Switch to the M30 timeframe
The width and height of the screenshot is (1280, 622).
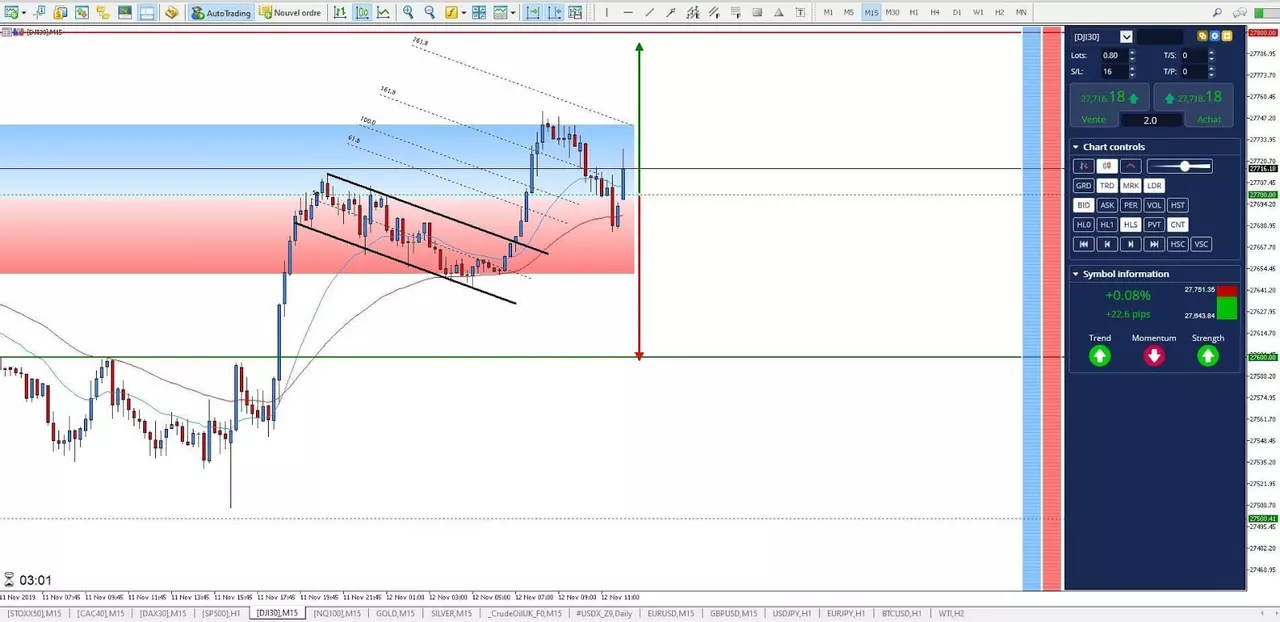892,13
